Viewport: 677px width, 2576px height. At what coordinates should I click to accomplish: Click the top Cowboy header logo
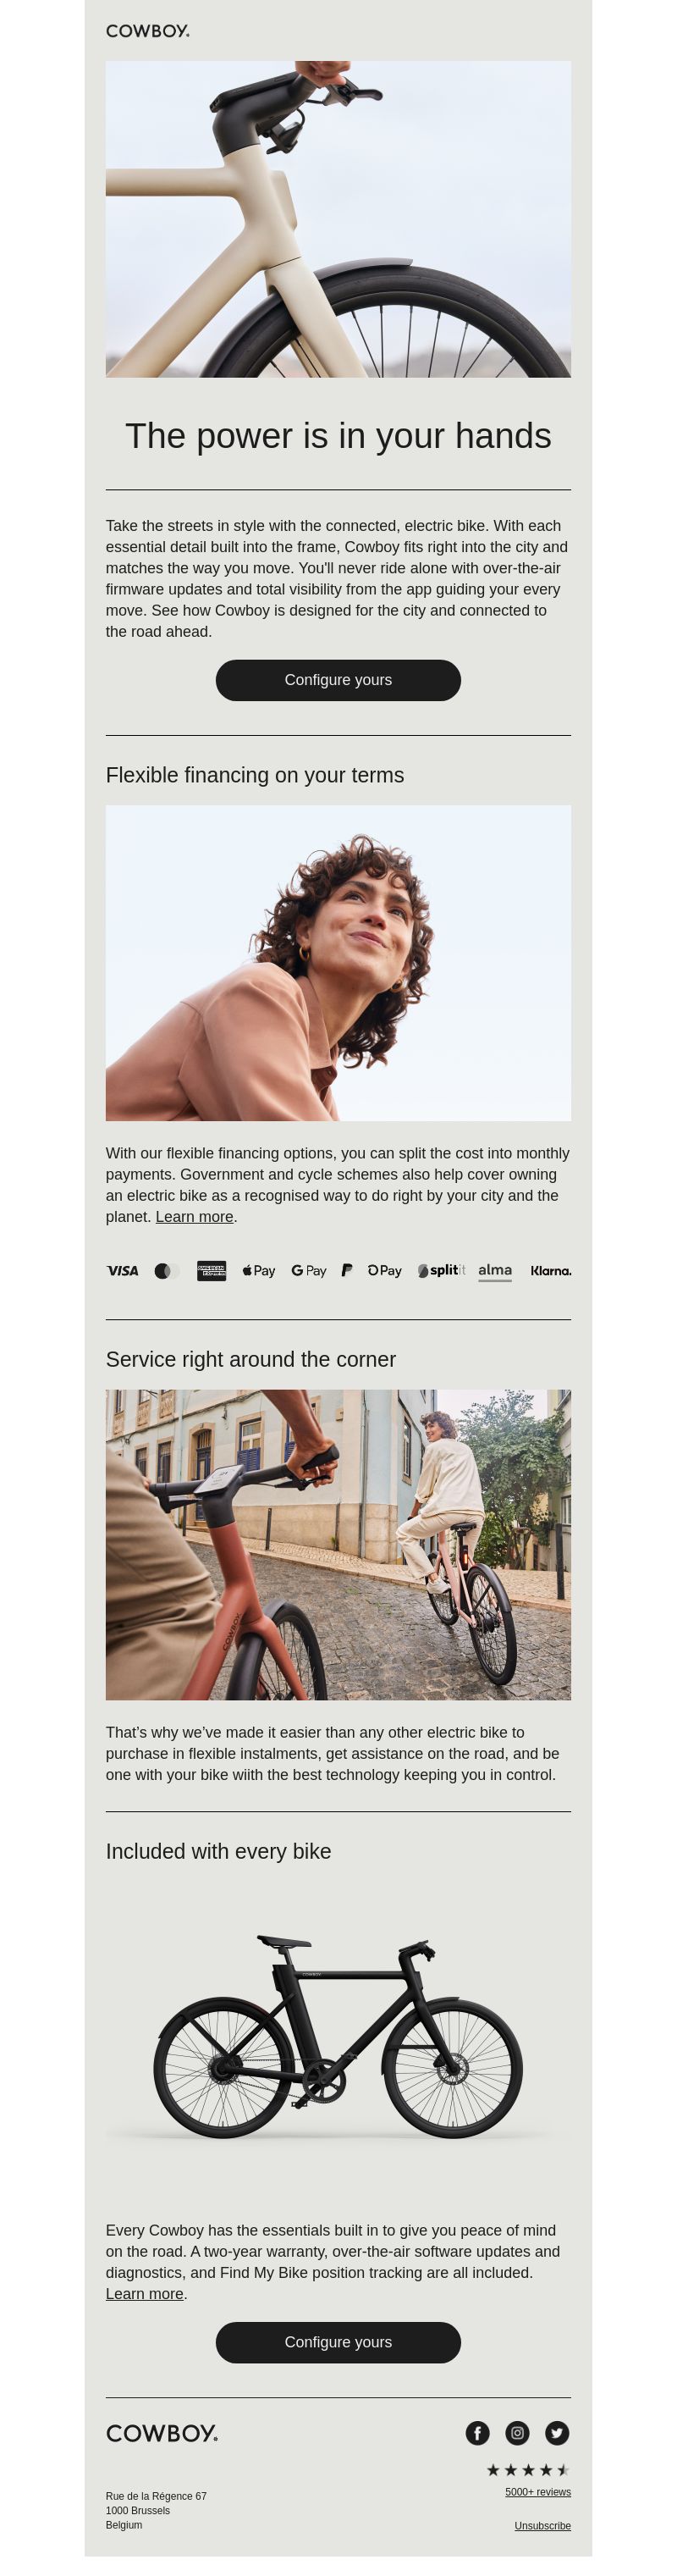click(x=148, y=31)
